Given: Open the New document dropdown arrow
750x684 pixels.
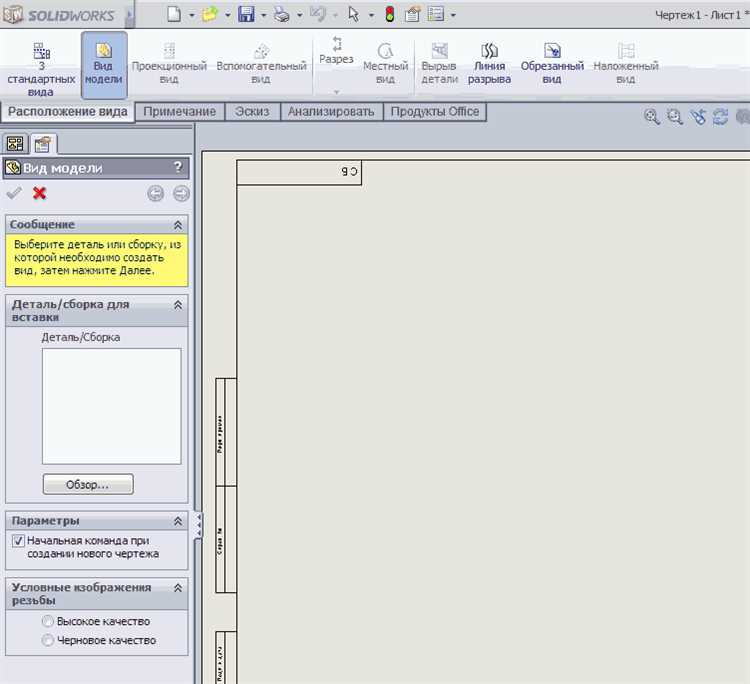Looking at the screenshot, I should pos(192,15).
